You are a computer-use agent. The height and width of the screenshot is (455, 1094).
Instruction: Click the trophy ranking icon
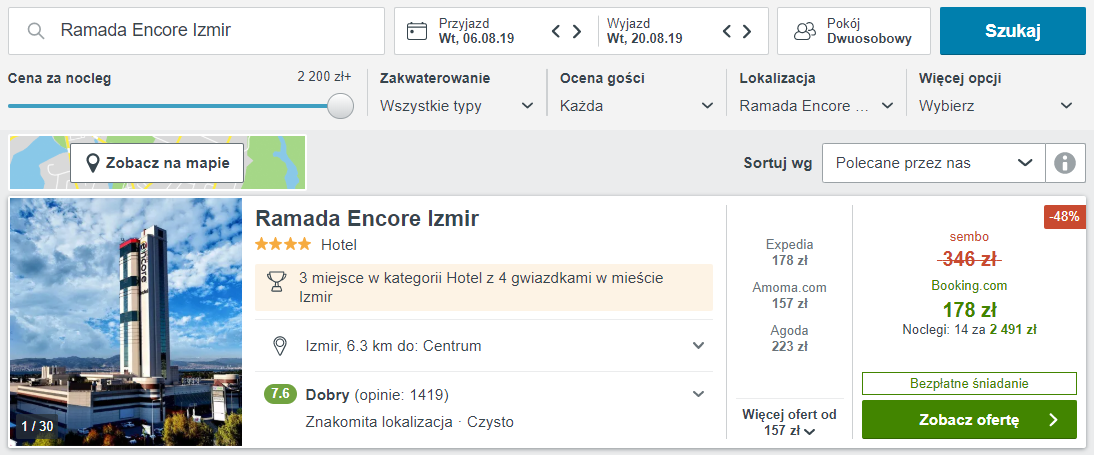click(x=277, y=281)
